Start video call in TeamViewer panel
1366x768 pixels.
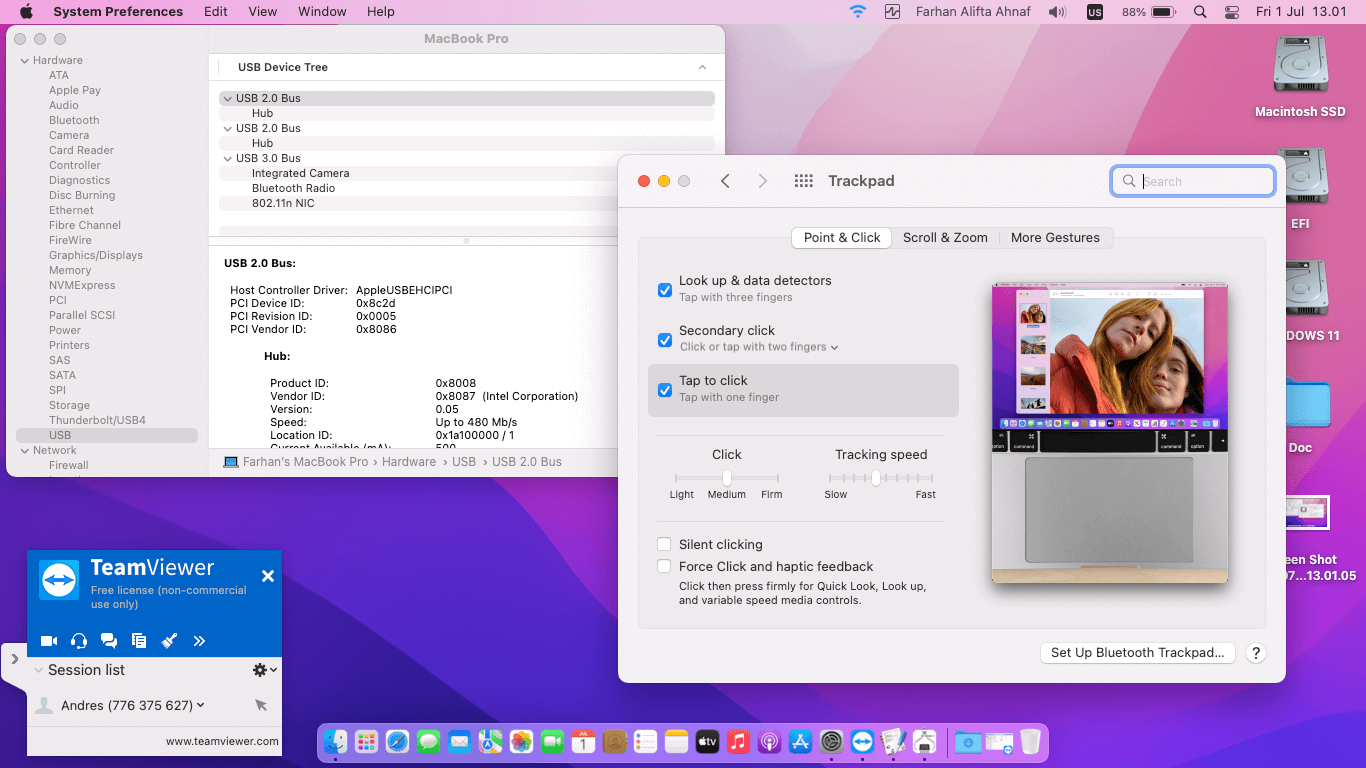48,641
